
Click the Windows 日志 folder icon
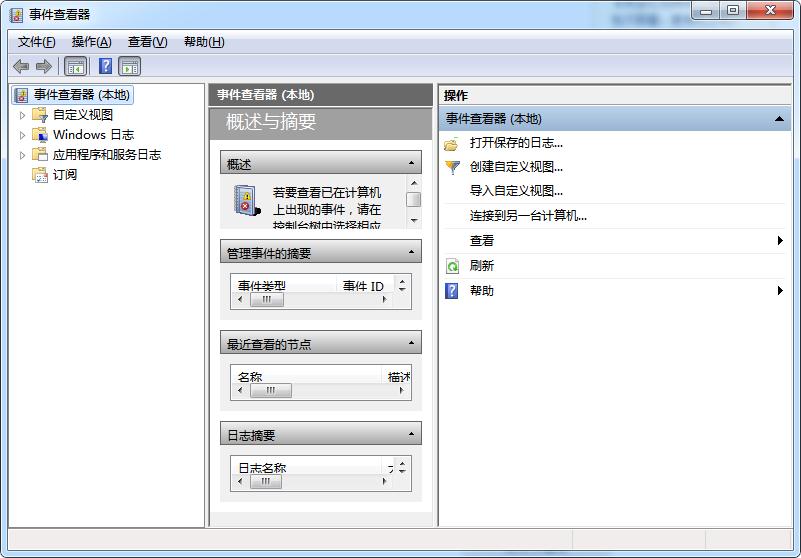click(x=40, y=134)
